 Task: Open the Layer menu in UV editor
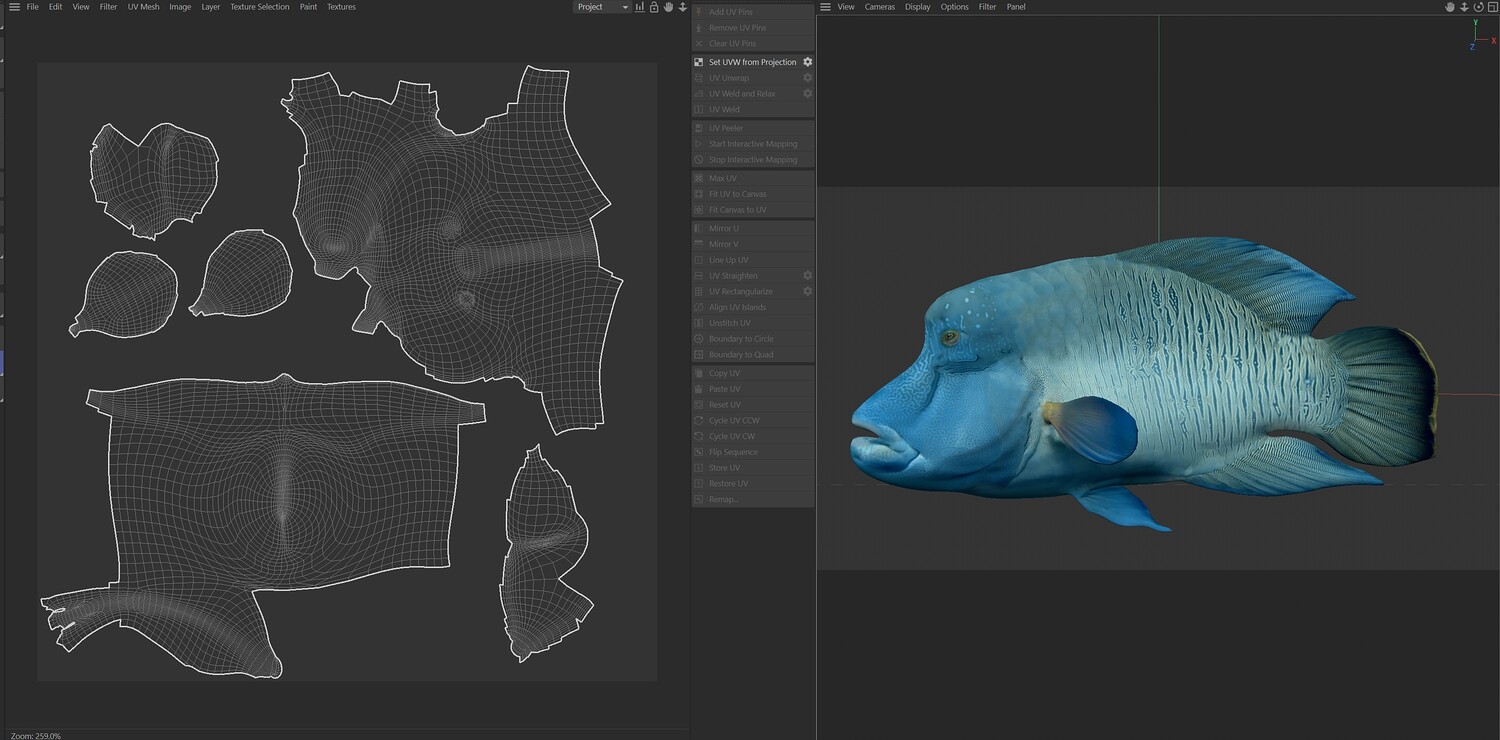[210, 7]
